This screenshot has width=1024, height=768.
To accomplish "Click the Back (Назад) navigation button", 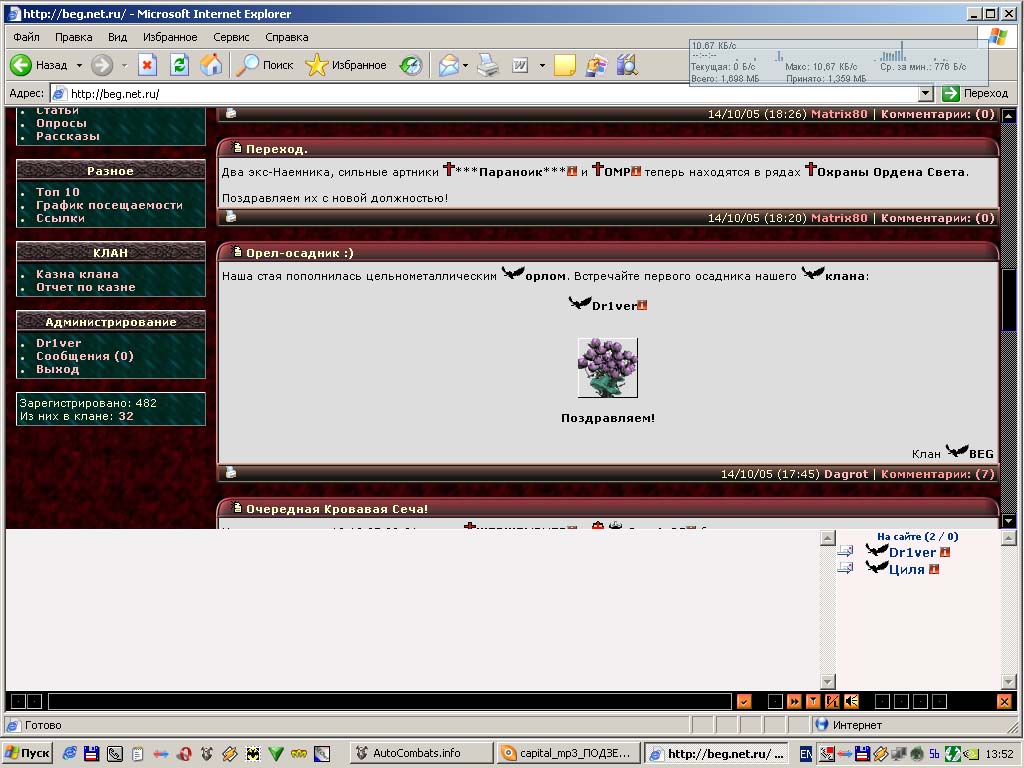I will tap(39, 65).
